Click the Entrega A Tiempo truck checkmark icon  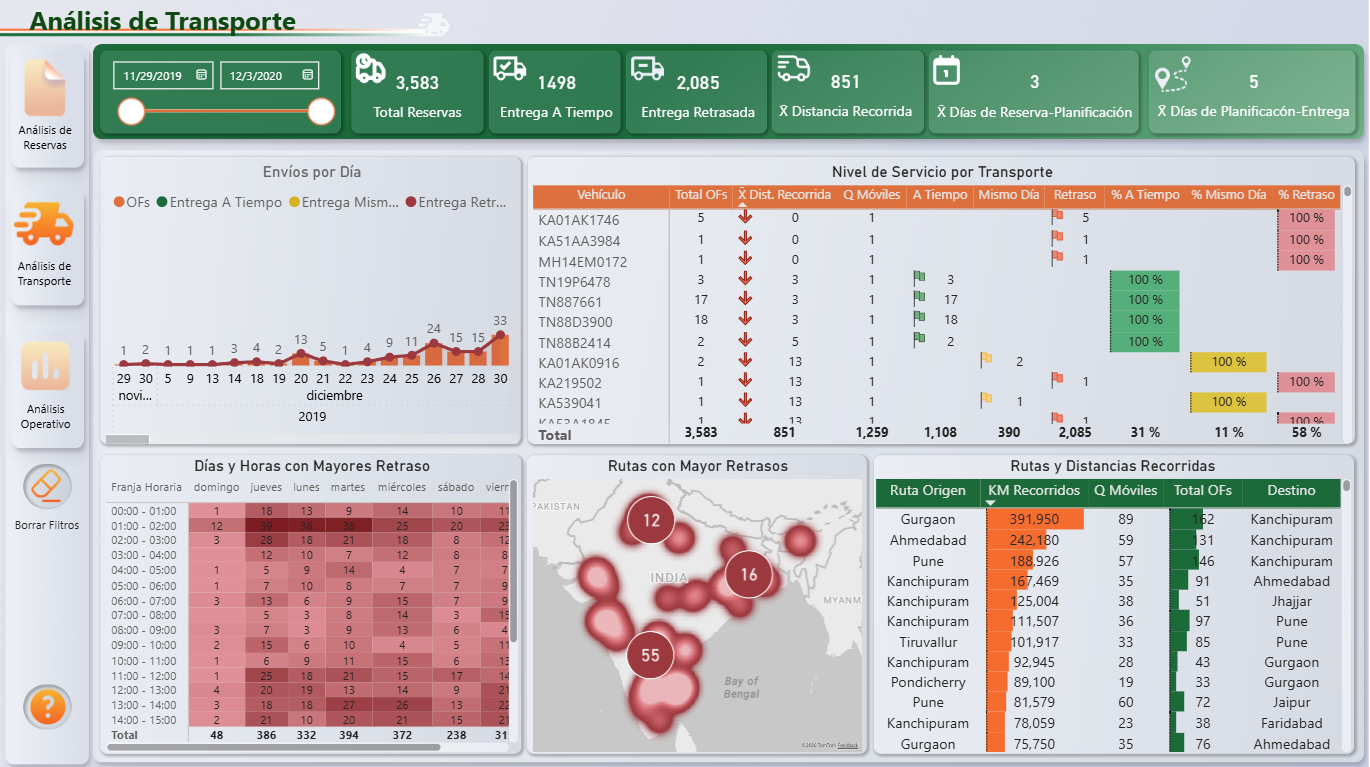[x=510, y=69]
